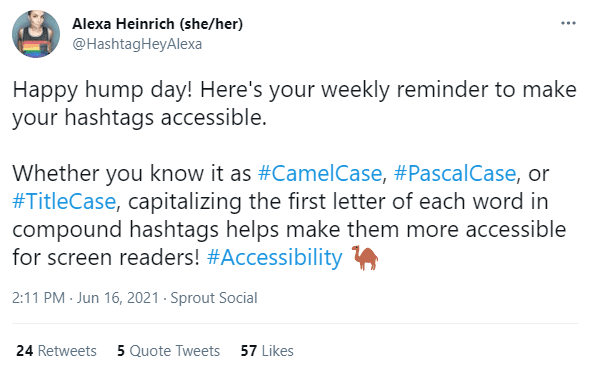The width and height of the screenshot is (591, 373).
Task: Click Alexa Heinrich's profile avatar photo
Action: pyautogui.click(x=36, y=34)
